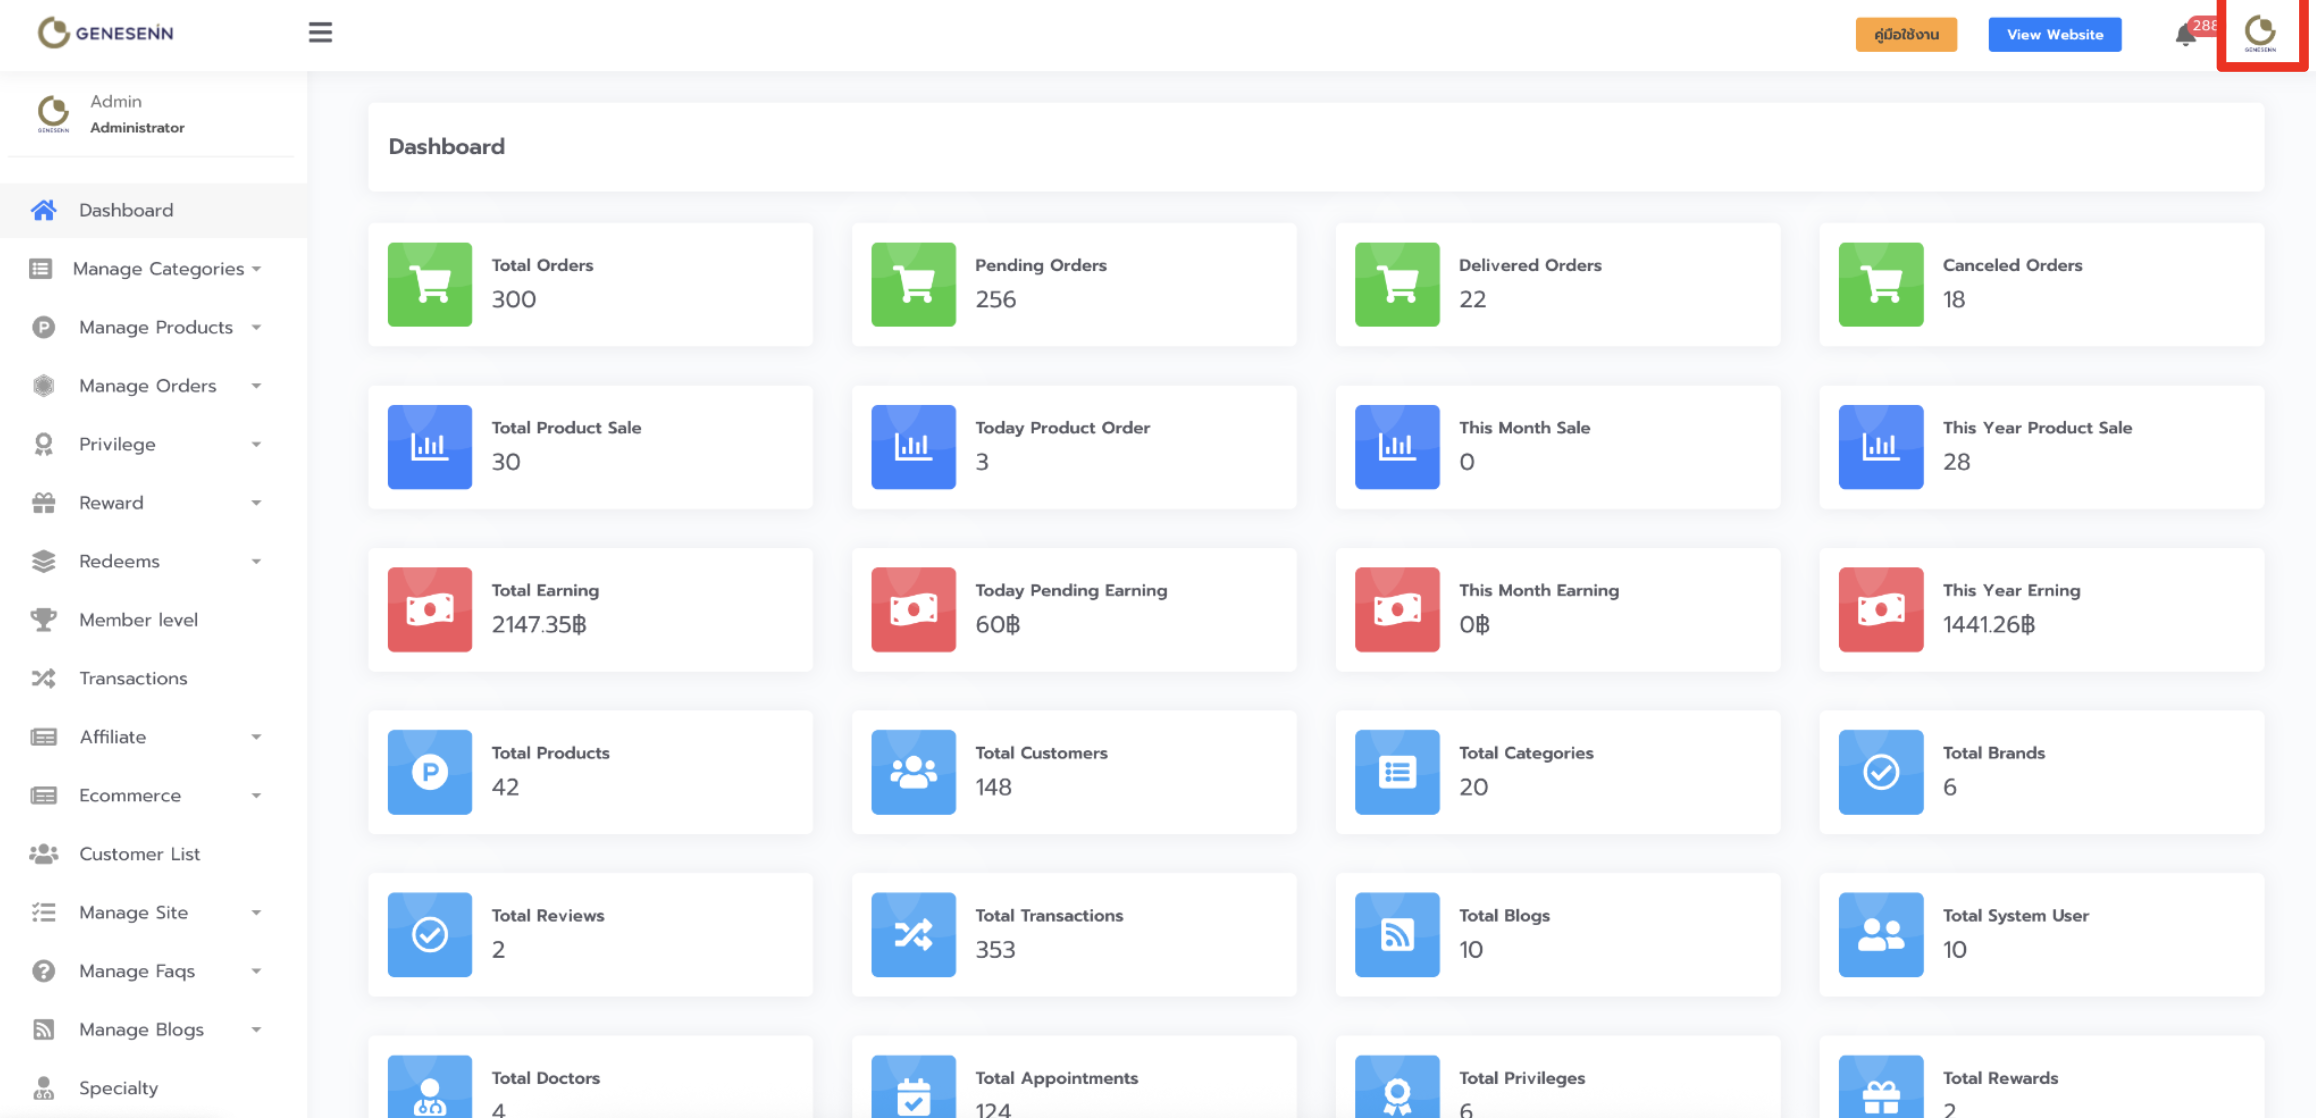The image size is (2316, 1118).
Task: Expand the Manage Categories menu
Action: click(158, 269)
